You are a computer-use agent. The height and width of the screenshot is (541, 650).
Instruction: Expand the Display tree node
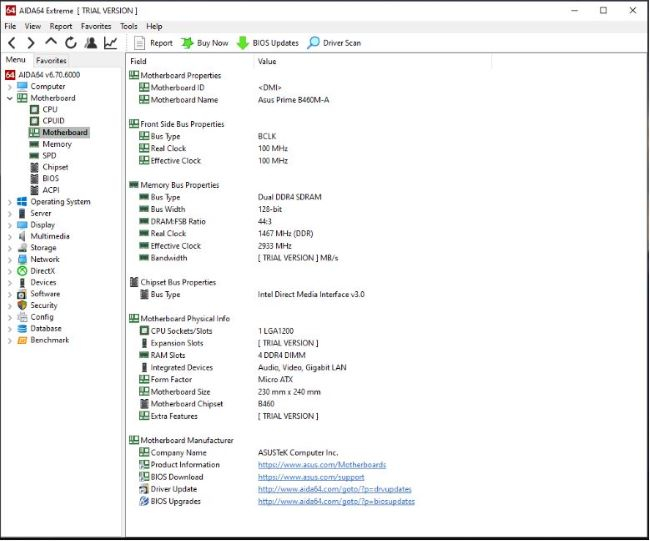tap(10, 226)
